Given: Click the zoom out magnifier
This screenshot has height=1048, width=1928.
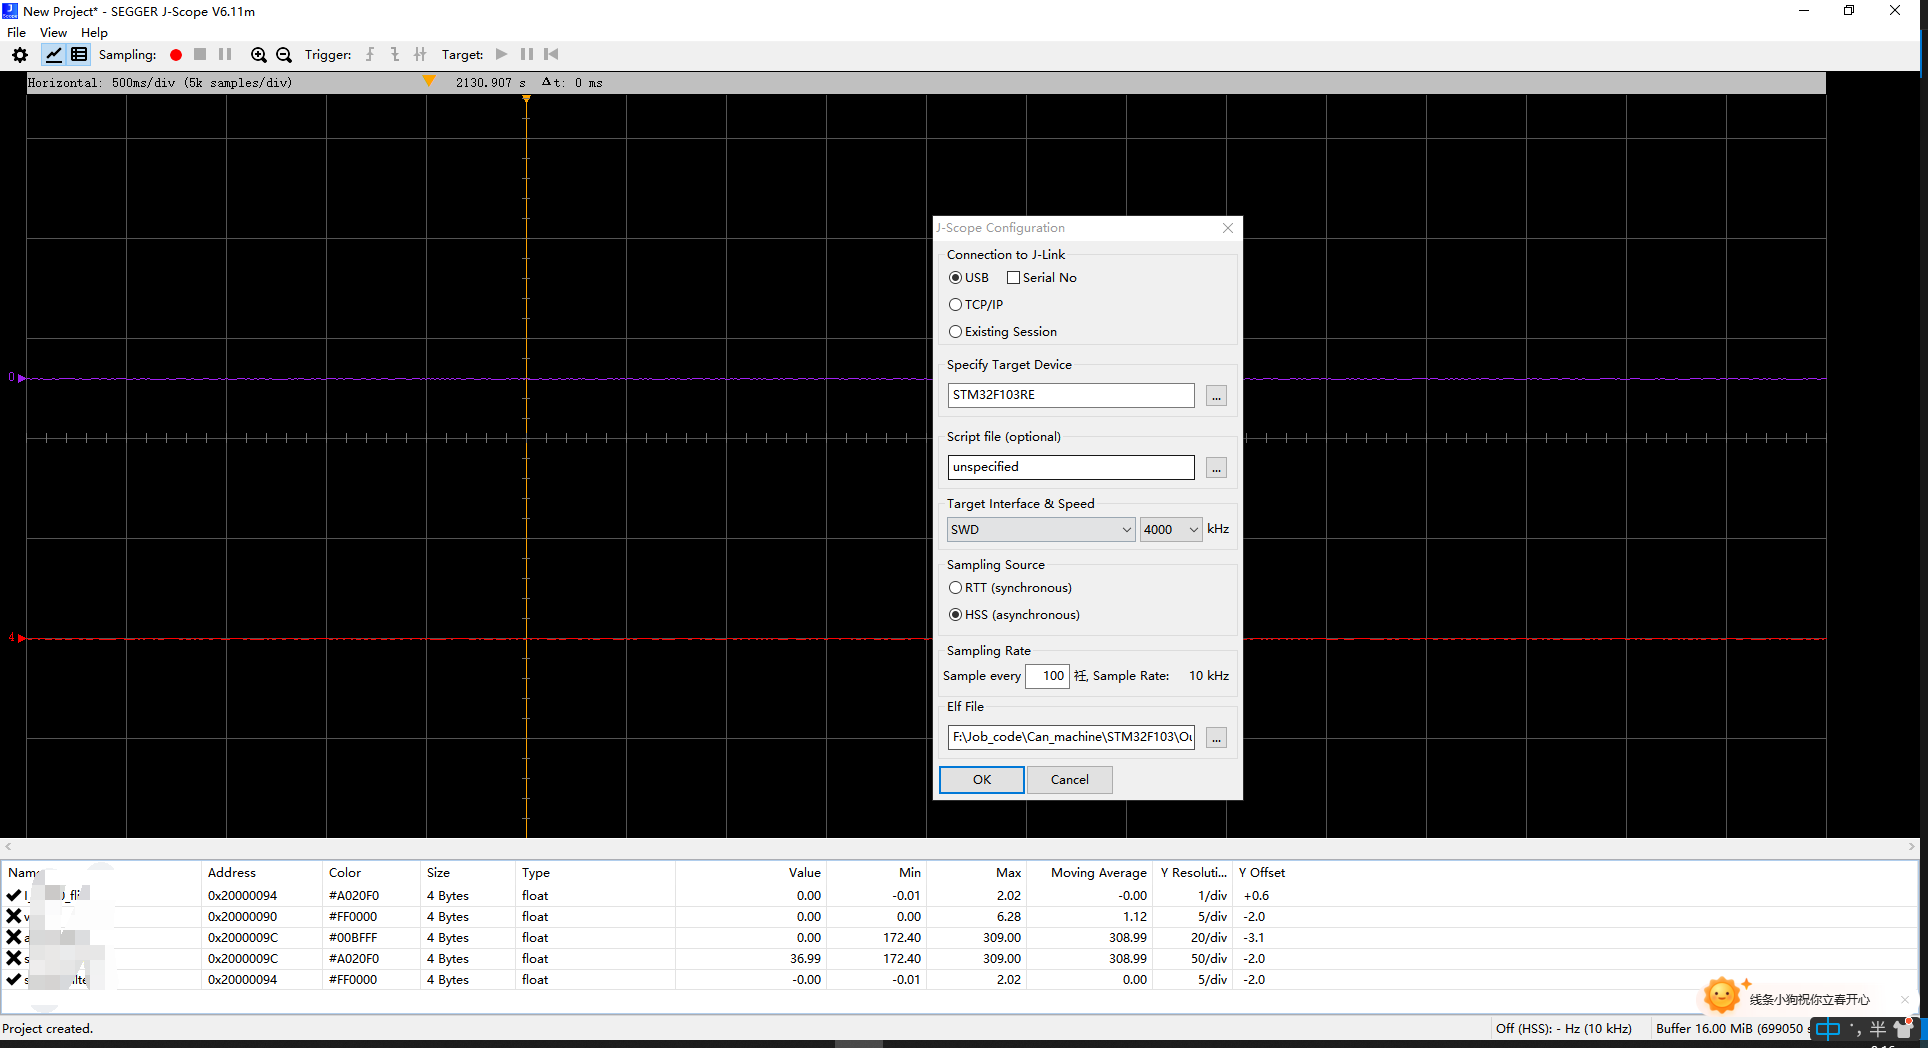Looking at the screenshot, I should click(x=284, y=55).
